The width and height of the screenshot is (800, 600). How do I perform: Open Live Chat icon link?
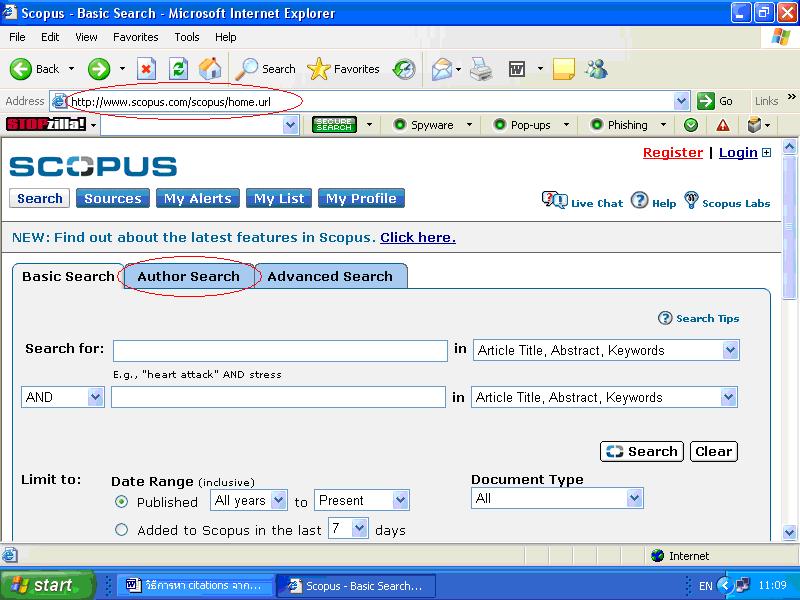pyautogui.click(x=554, y=200)
